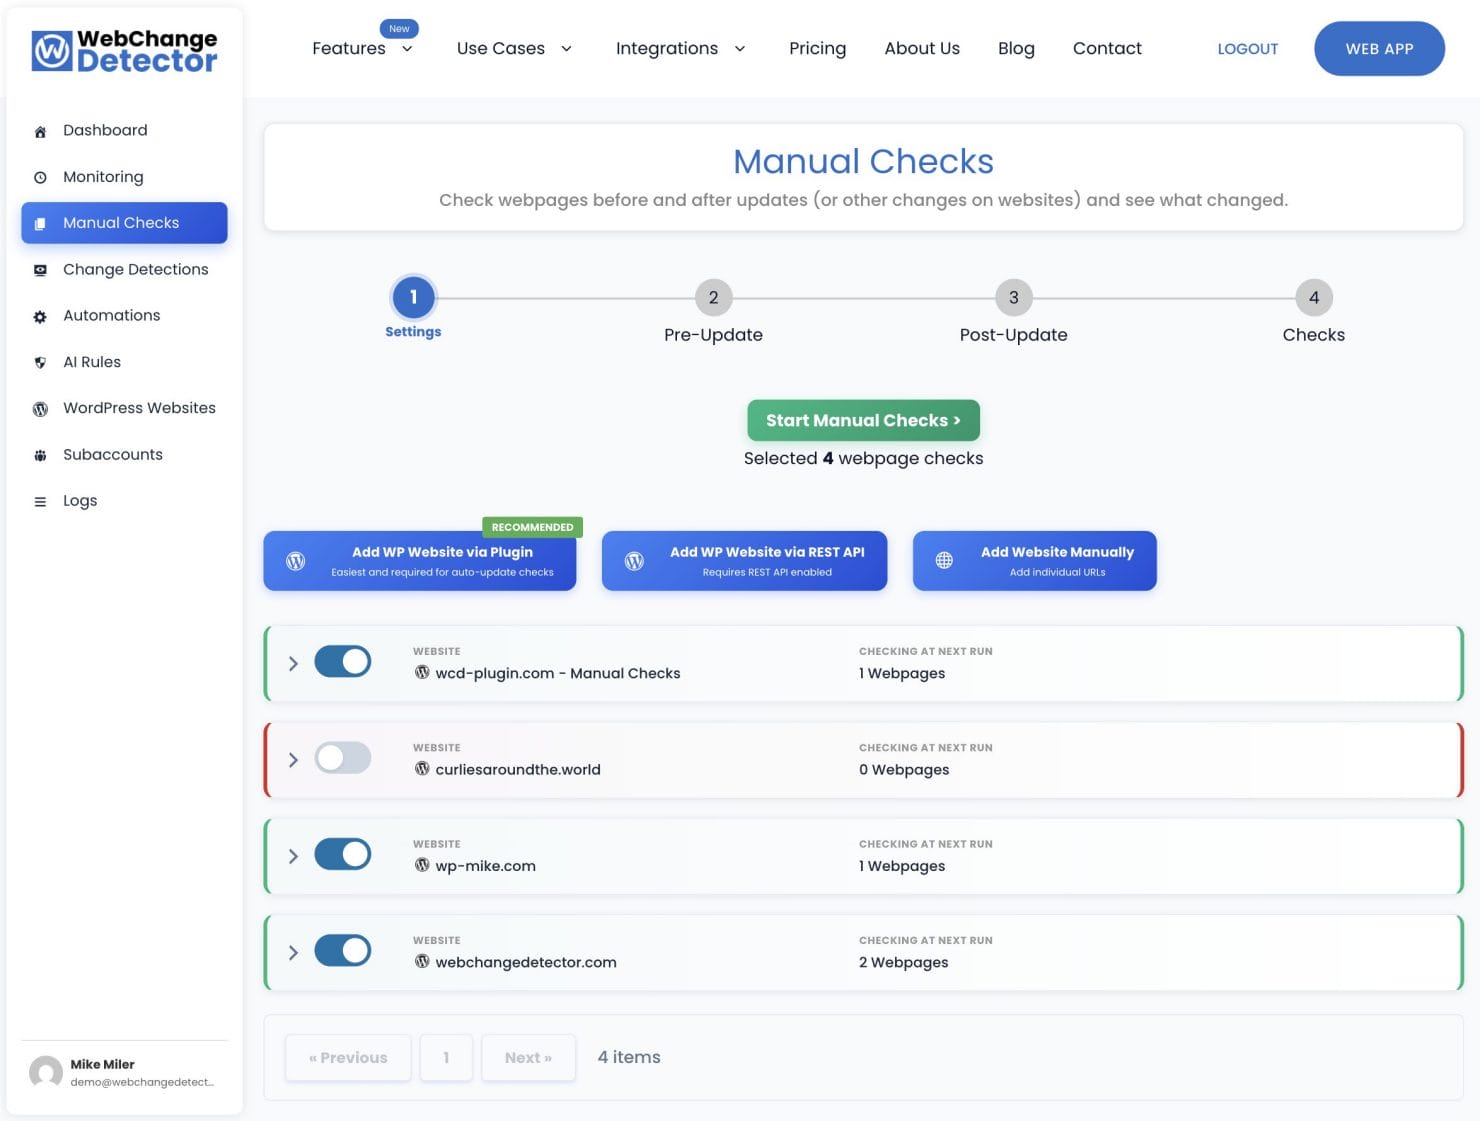
Task: Click the Mike Miler profile avatar
Action: click(46, 1072)
